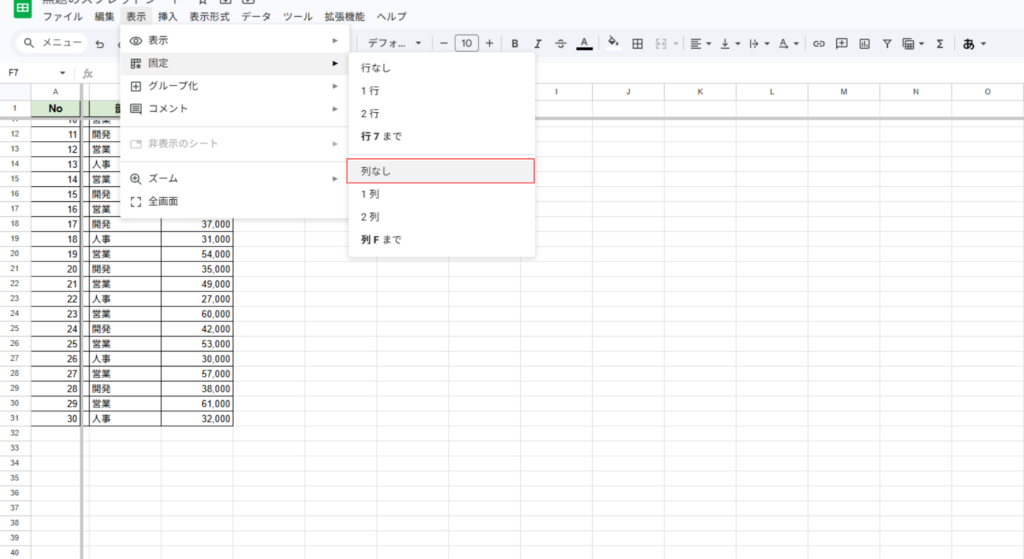The width and height of the screenshot is (1024, 559).
Task: Open the horizontal align dropdown
Action: pos(700,43)
